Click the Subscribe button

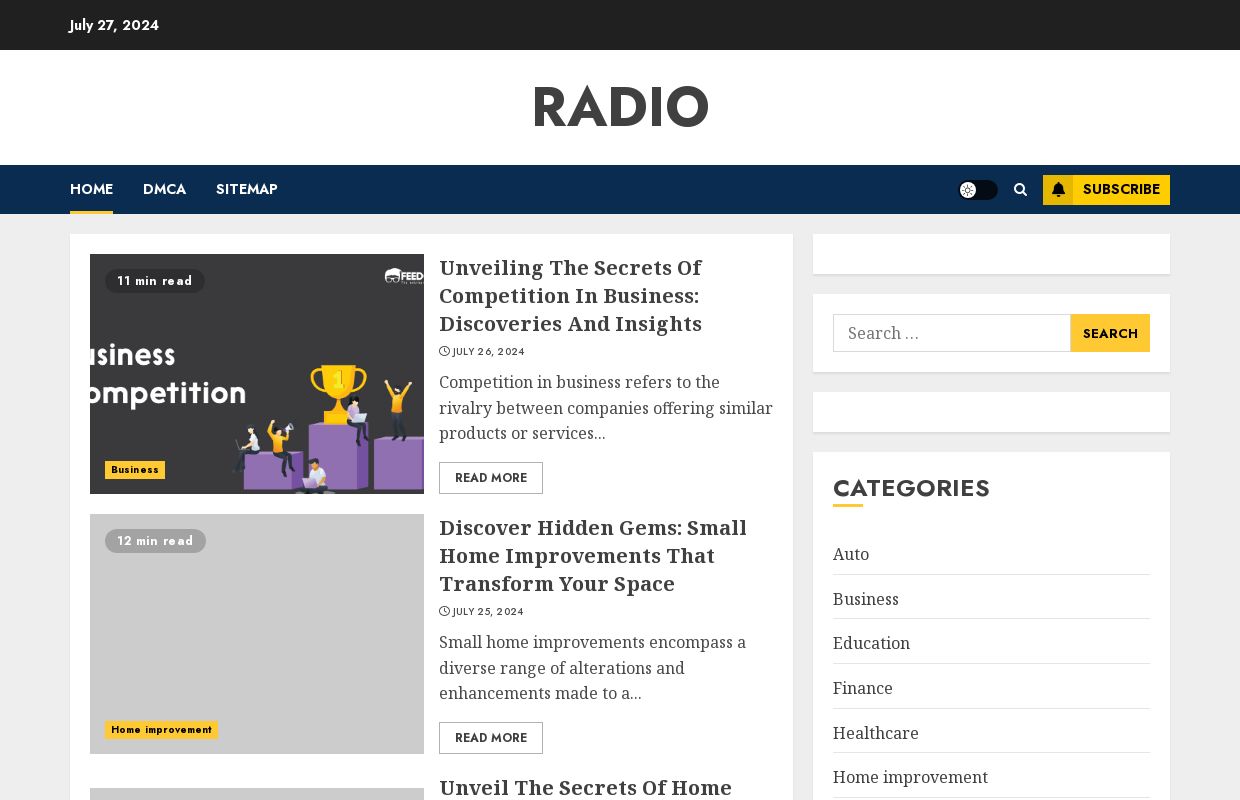click(x=1106, y=190)
